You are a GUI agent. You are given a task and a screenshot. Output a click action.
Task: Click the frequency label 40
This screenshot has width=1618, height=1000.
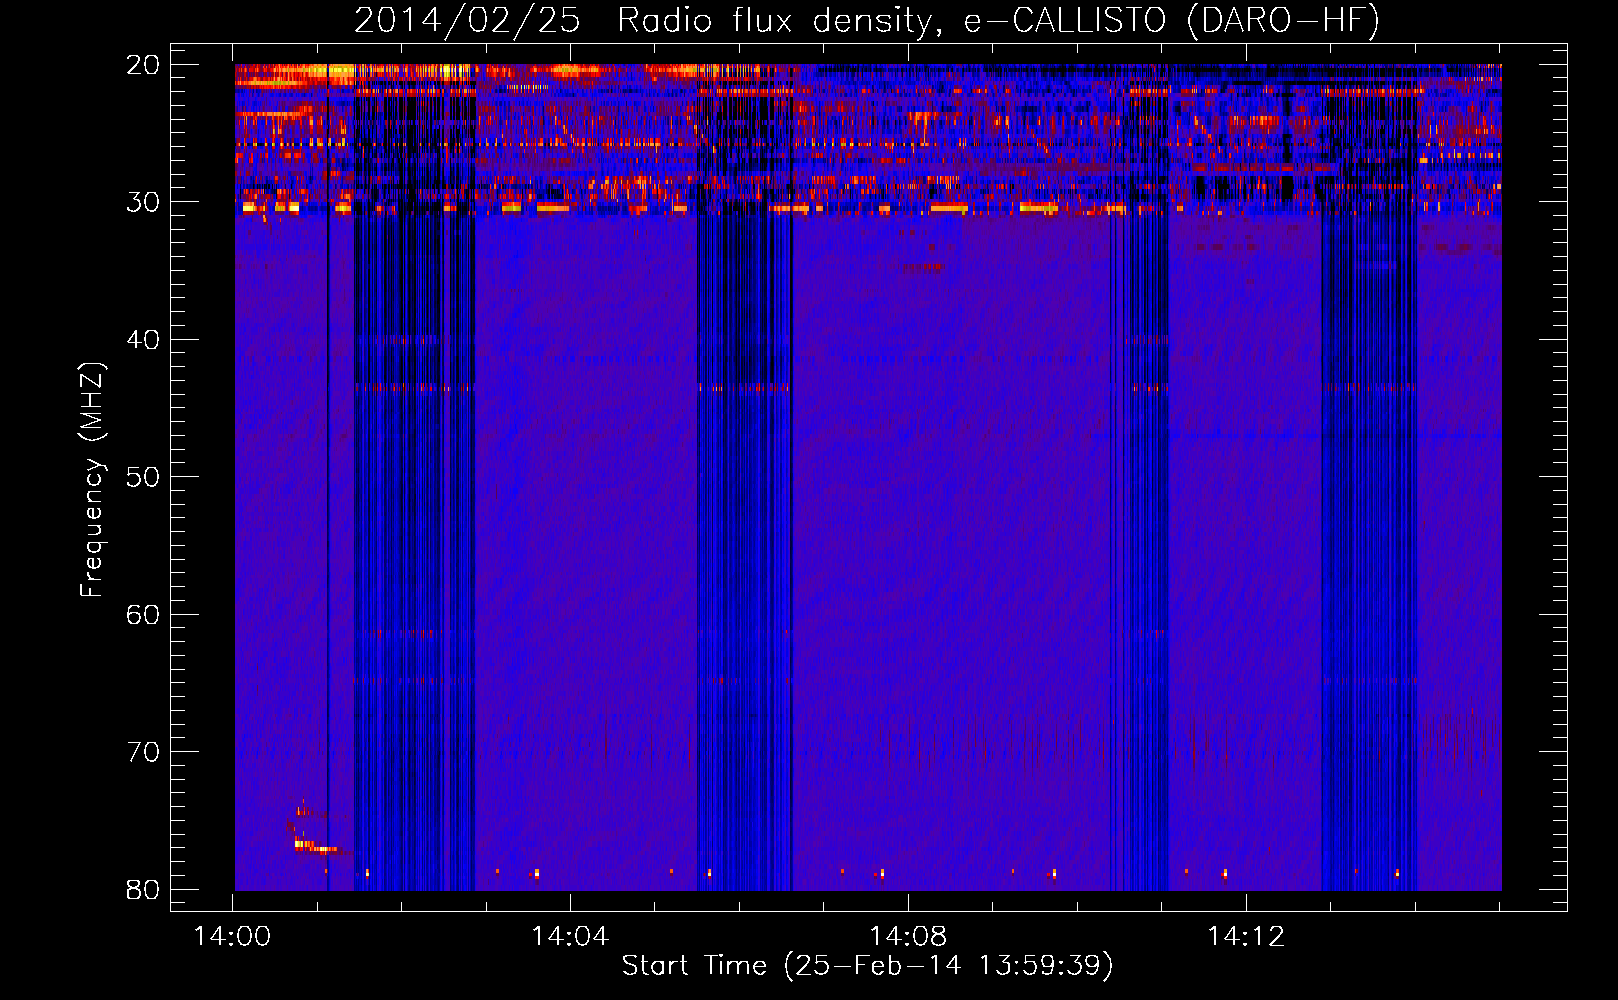[x=143, y=340]
